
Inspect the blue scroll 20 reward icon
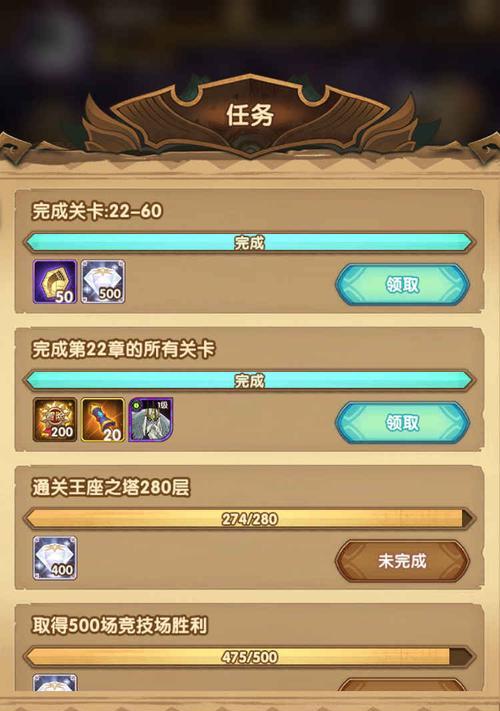[103, 420]
